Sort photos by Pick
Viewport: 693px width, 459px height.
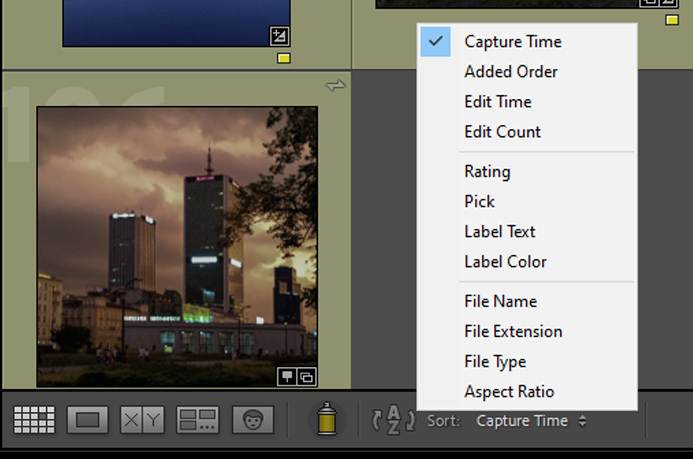coord(527,201)
